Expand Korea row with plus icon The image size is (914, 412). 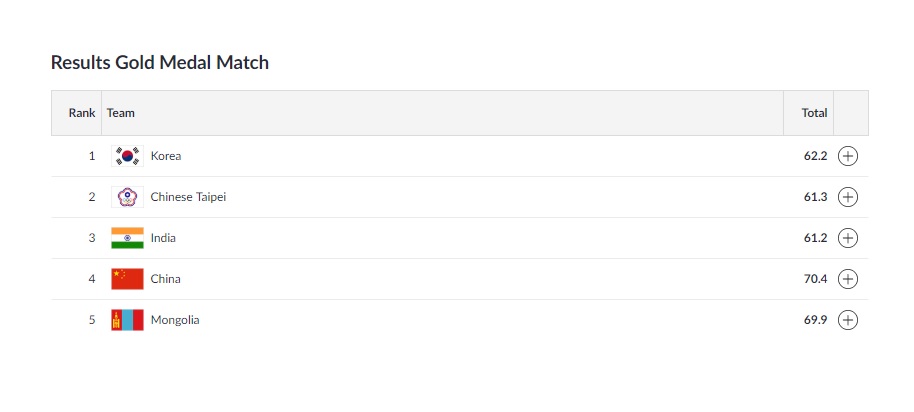[848, 156]
